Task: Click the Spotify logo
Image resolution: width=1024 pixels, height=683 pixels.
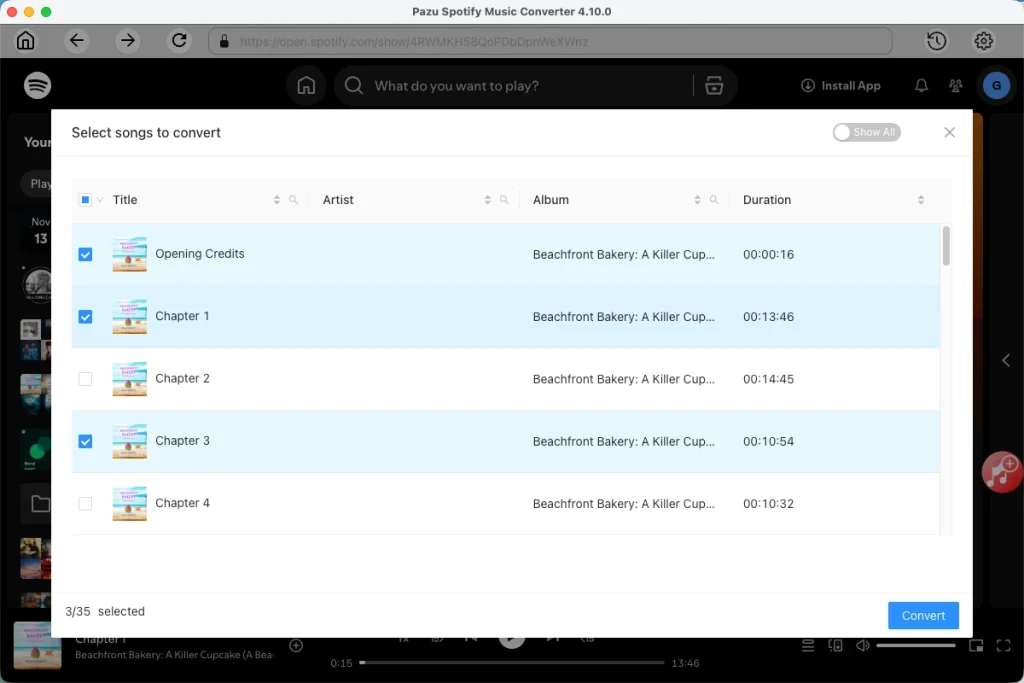Action: (x=37, y=86)
